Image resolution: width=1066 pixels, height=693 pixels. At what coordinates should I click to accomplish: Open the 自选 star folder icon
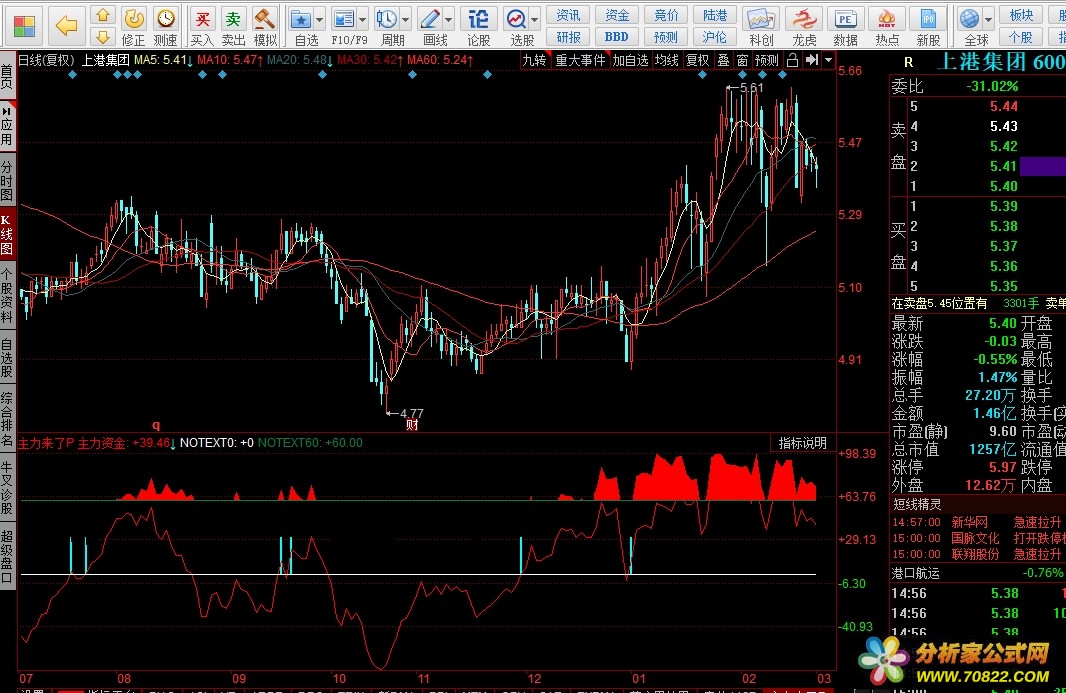[x=300, y=18]
